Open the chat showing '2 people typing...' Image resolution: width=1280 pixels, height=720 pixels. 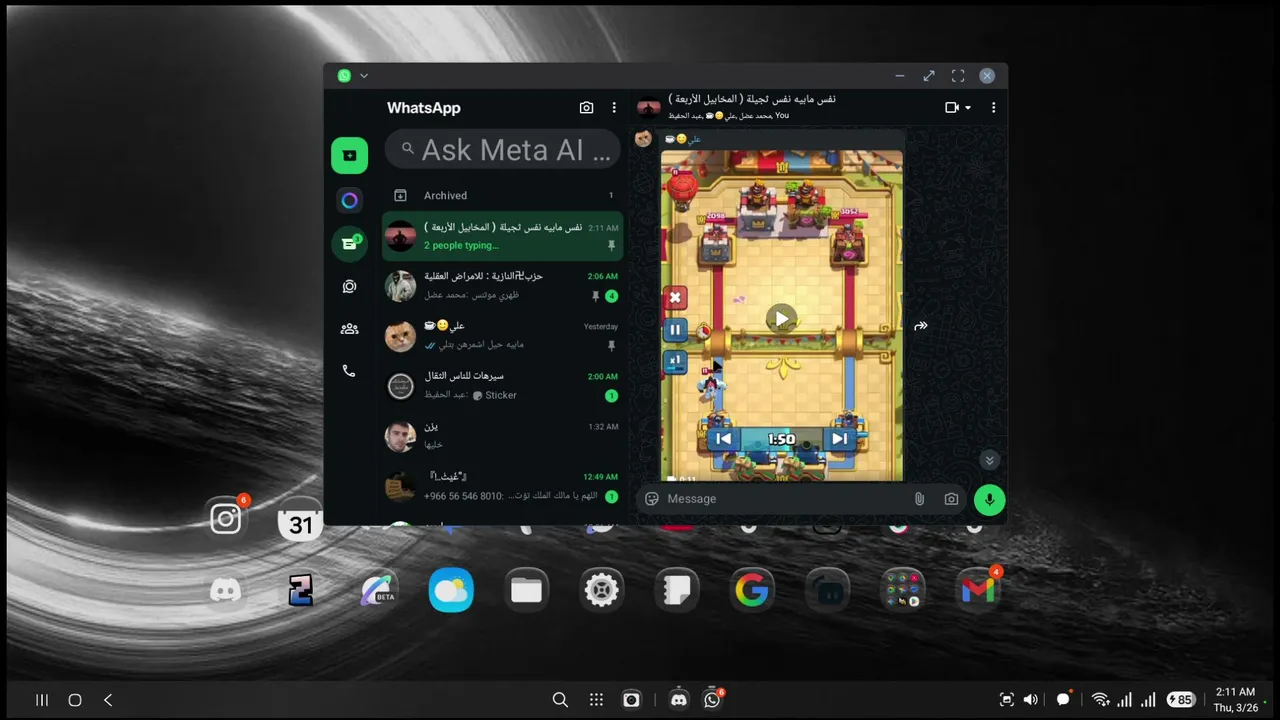[503, 236]
